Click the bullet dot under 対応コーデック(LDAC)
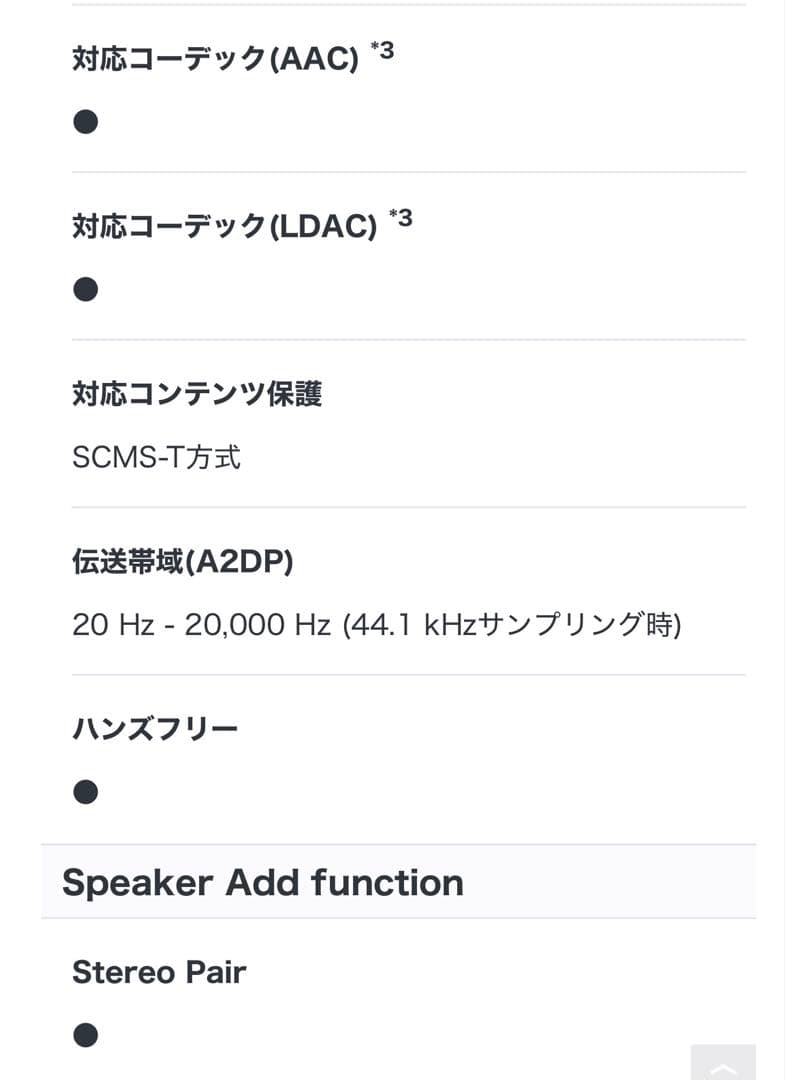The width and height of the screenshot is (785, 1080). coord(86,290)
